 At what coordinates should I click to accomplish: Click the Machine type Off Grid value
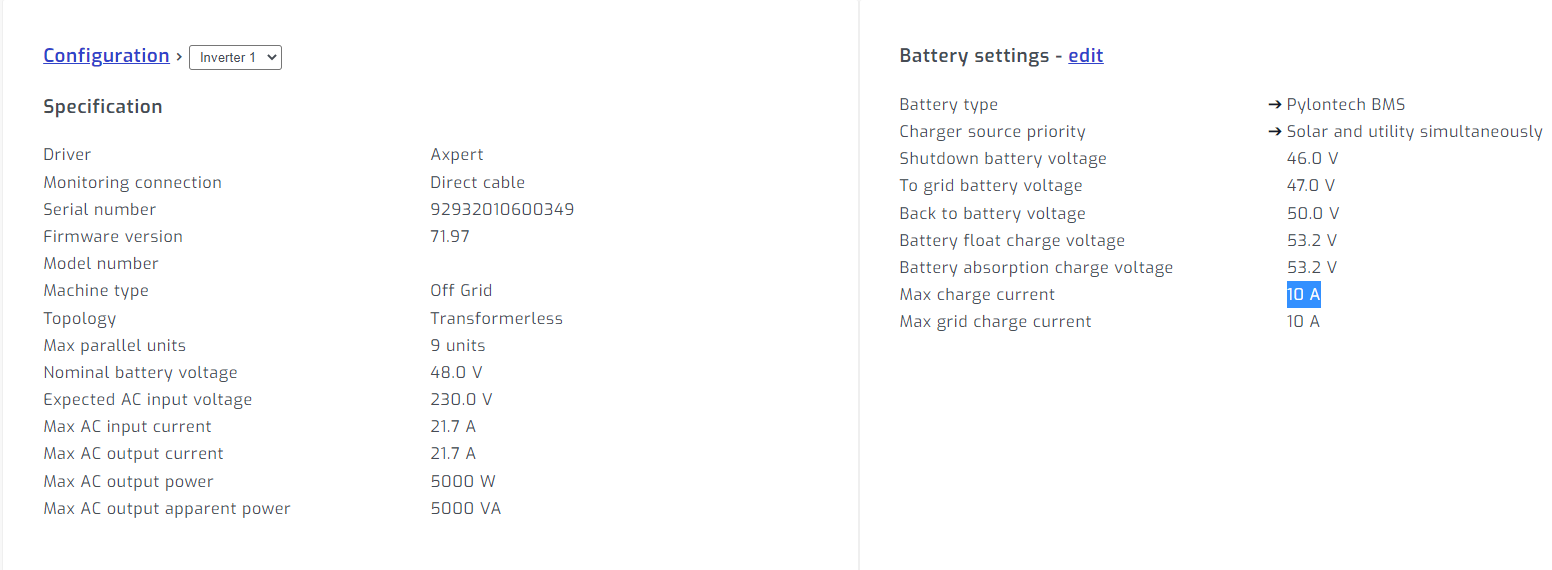pyautogui.click(x=461, y=291)
